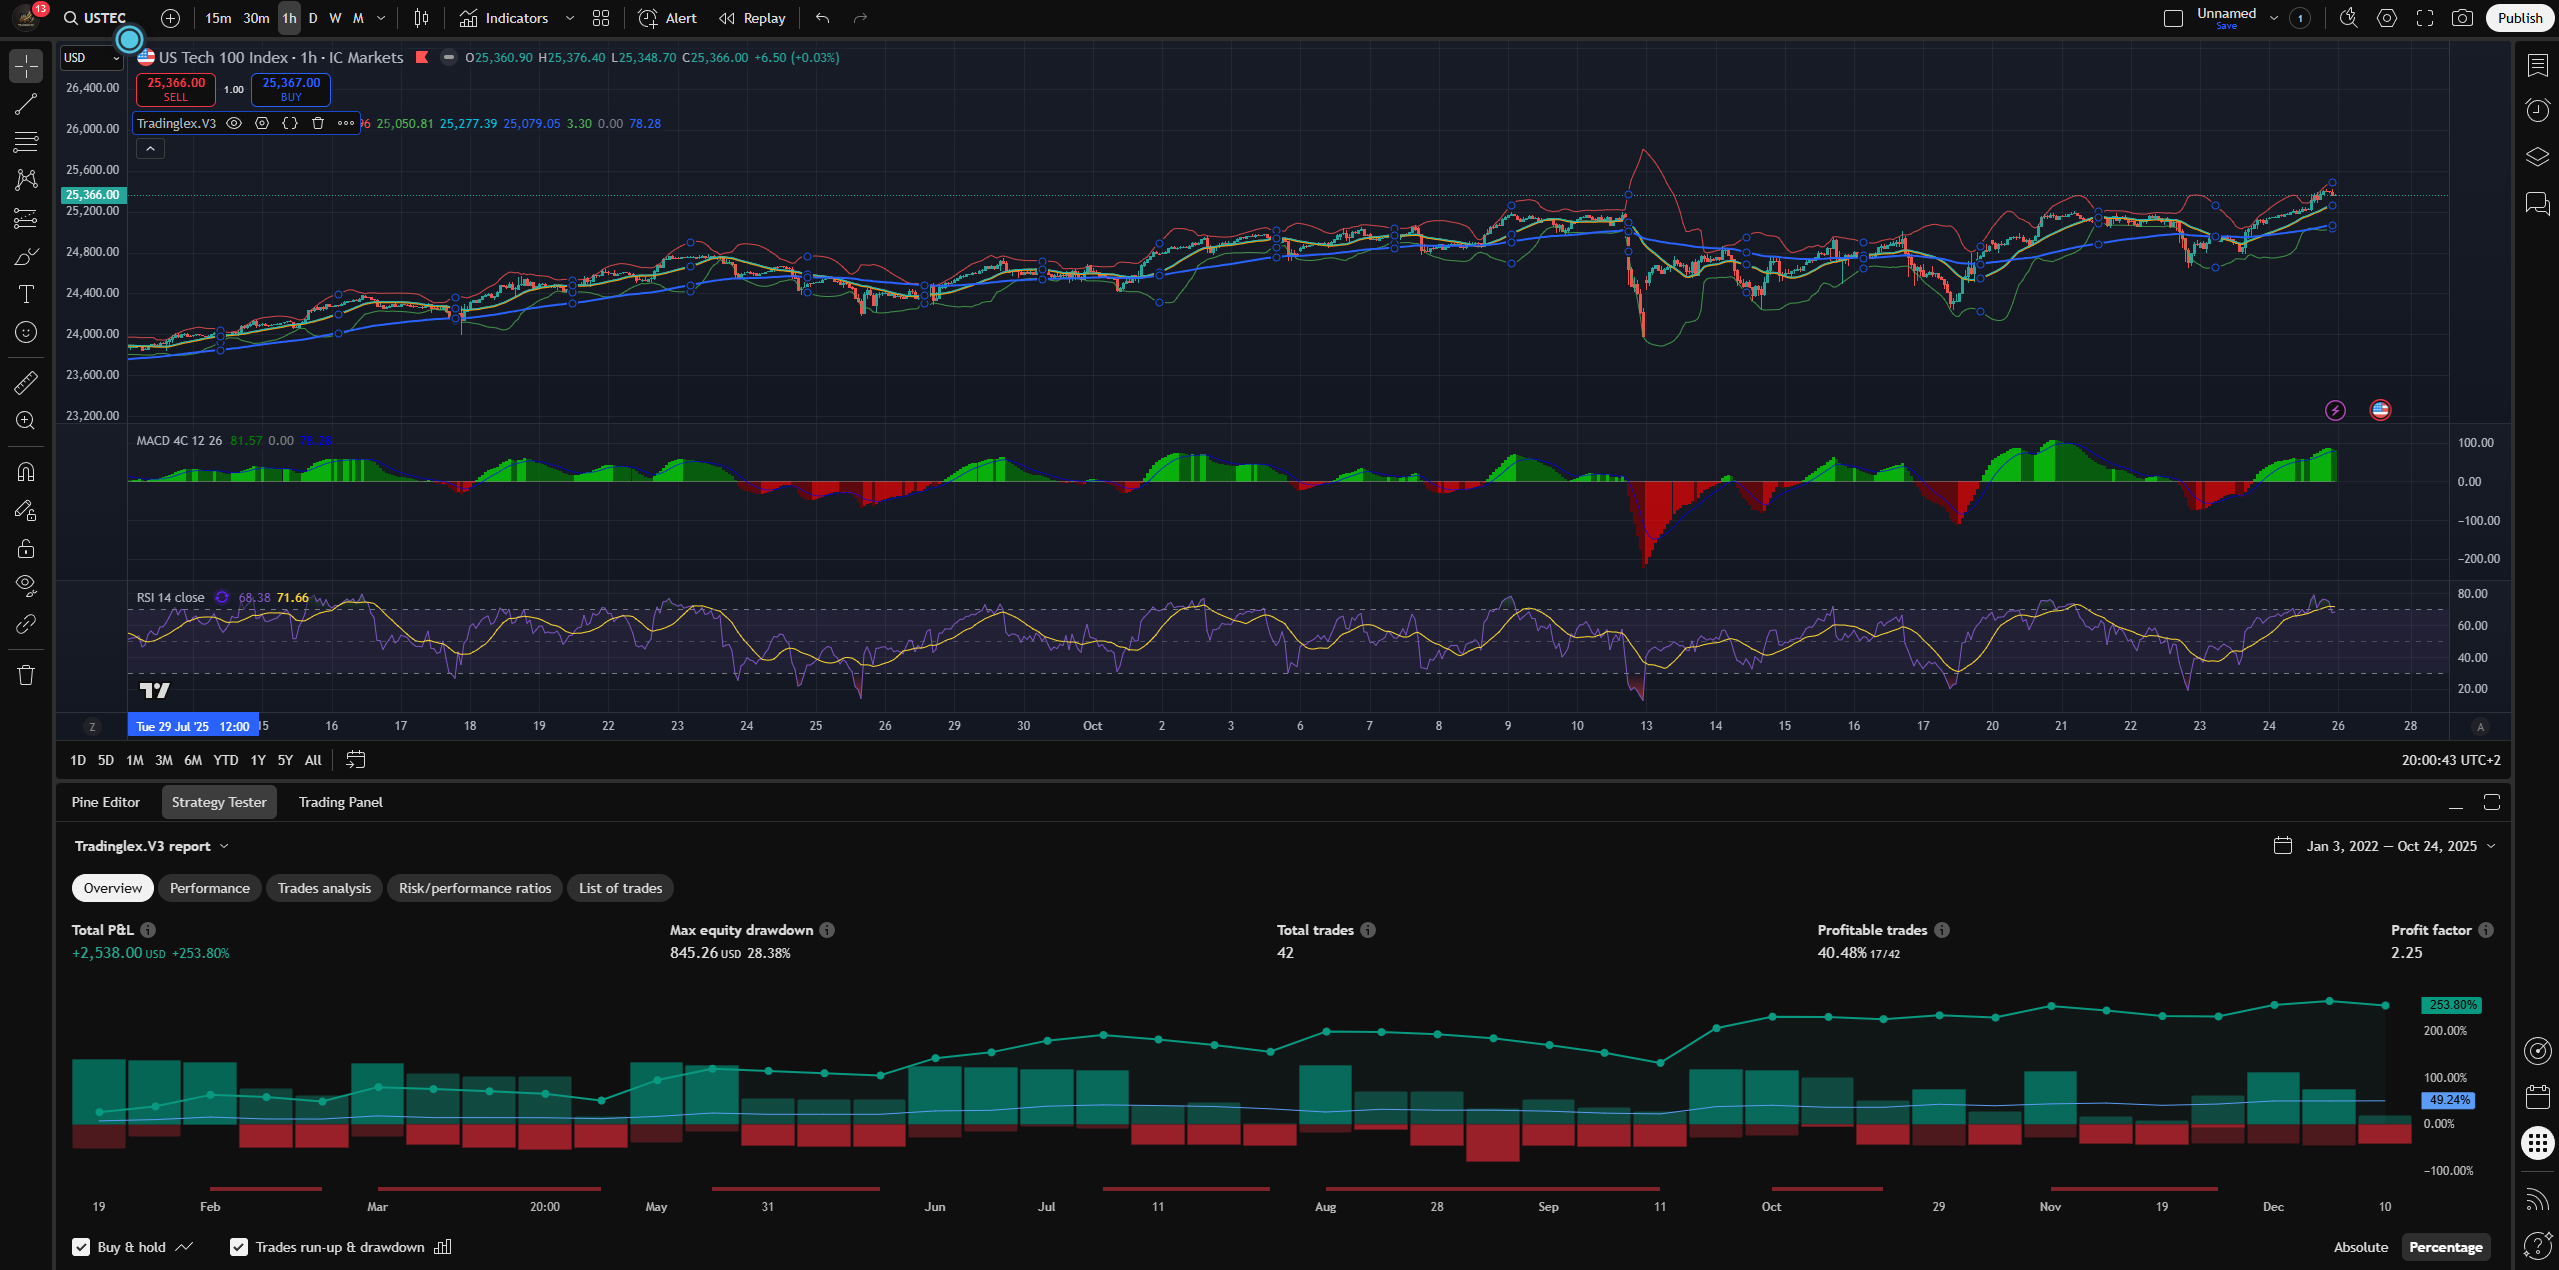This screenshot has height=1270, width=2559.
Task: Open the Measure ruler tool
Action: pos(26,382)
